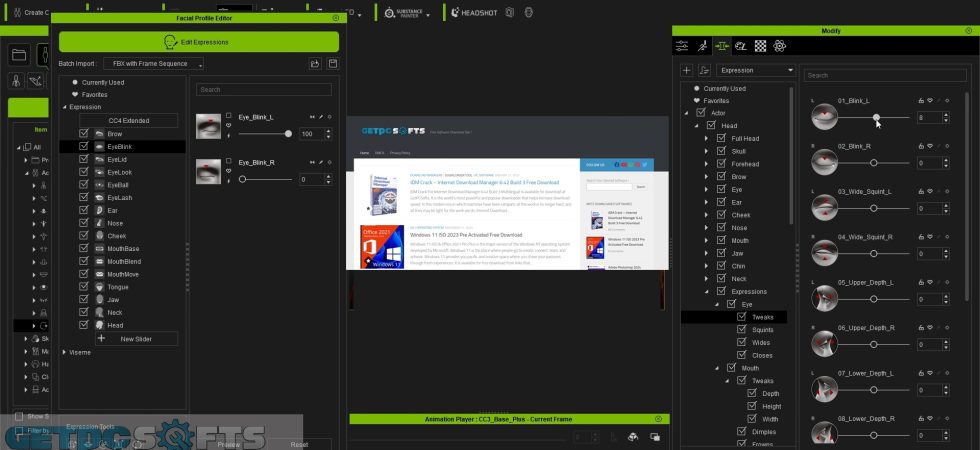Click the lock icon for 02_Blink_R
This screenshot has width=980, height=450.
coord(921,146)
